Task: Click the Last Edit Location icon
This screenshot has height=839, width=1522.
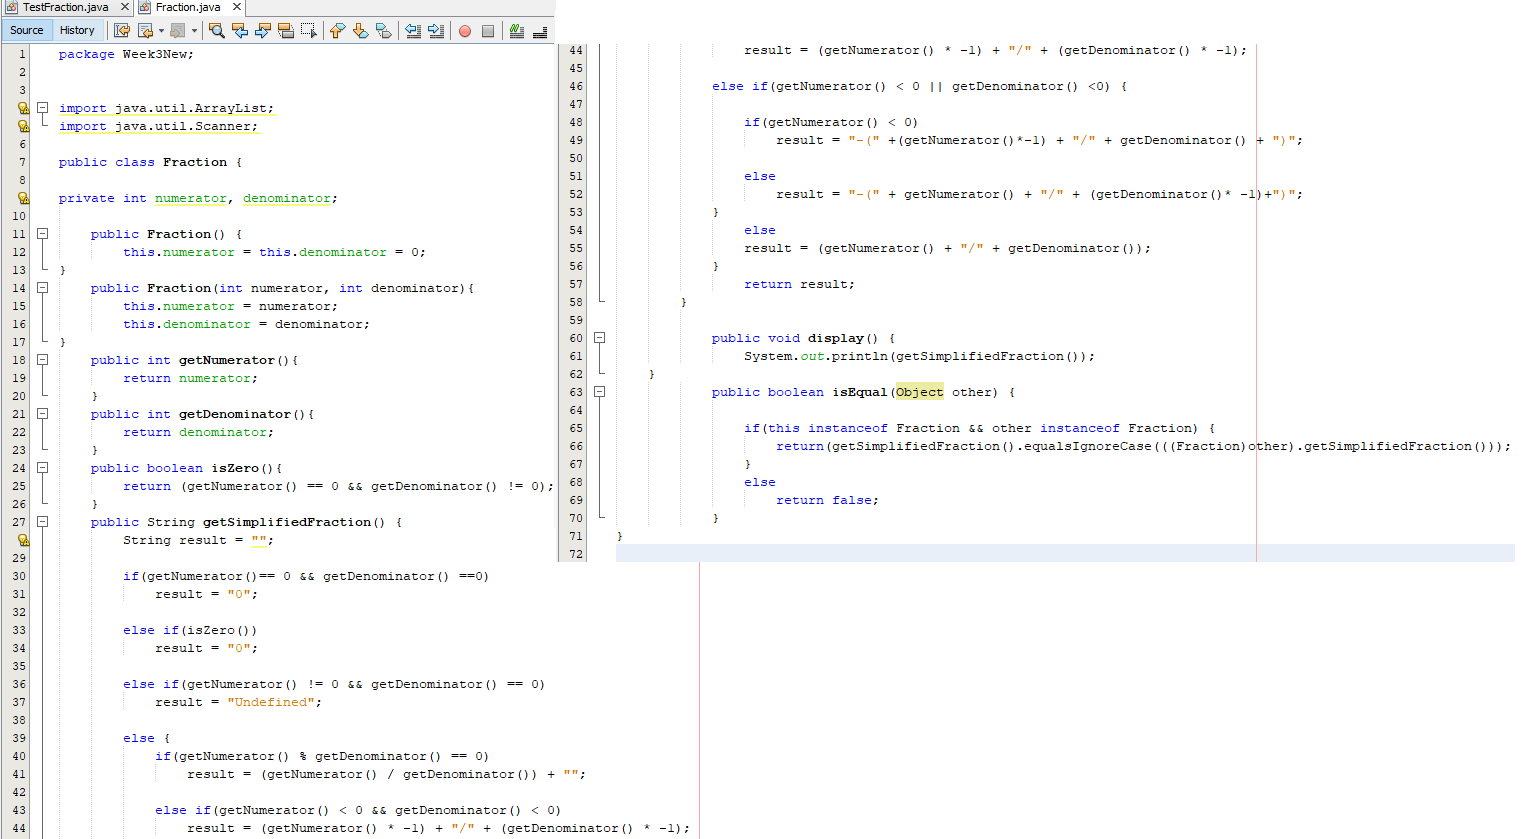Action: coord(122,31)
